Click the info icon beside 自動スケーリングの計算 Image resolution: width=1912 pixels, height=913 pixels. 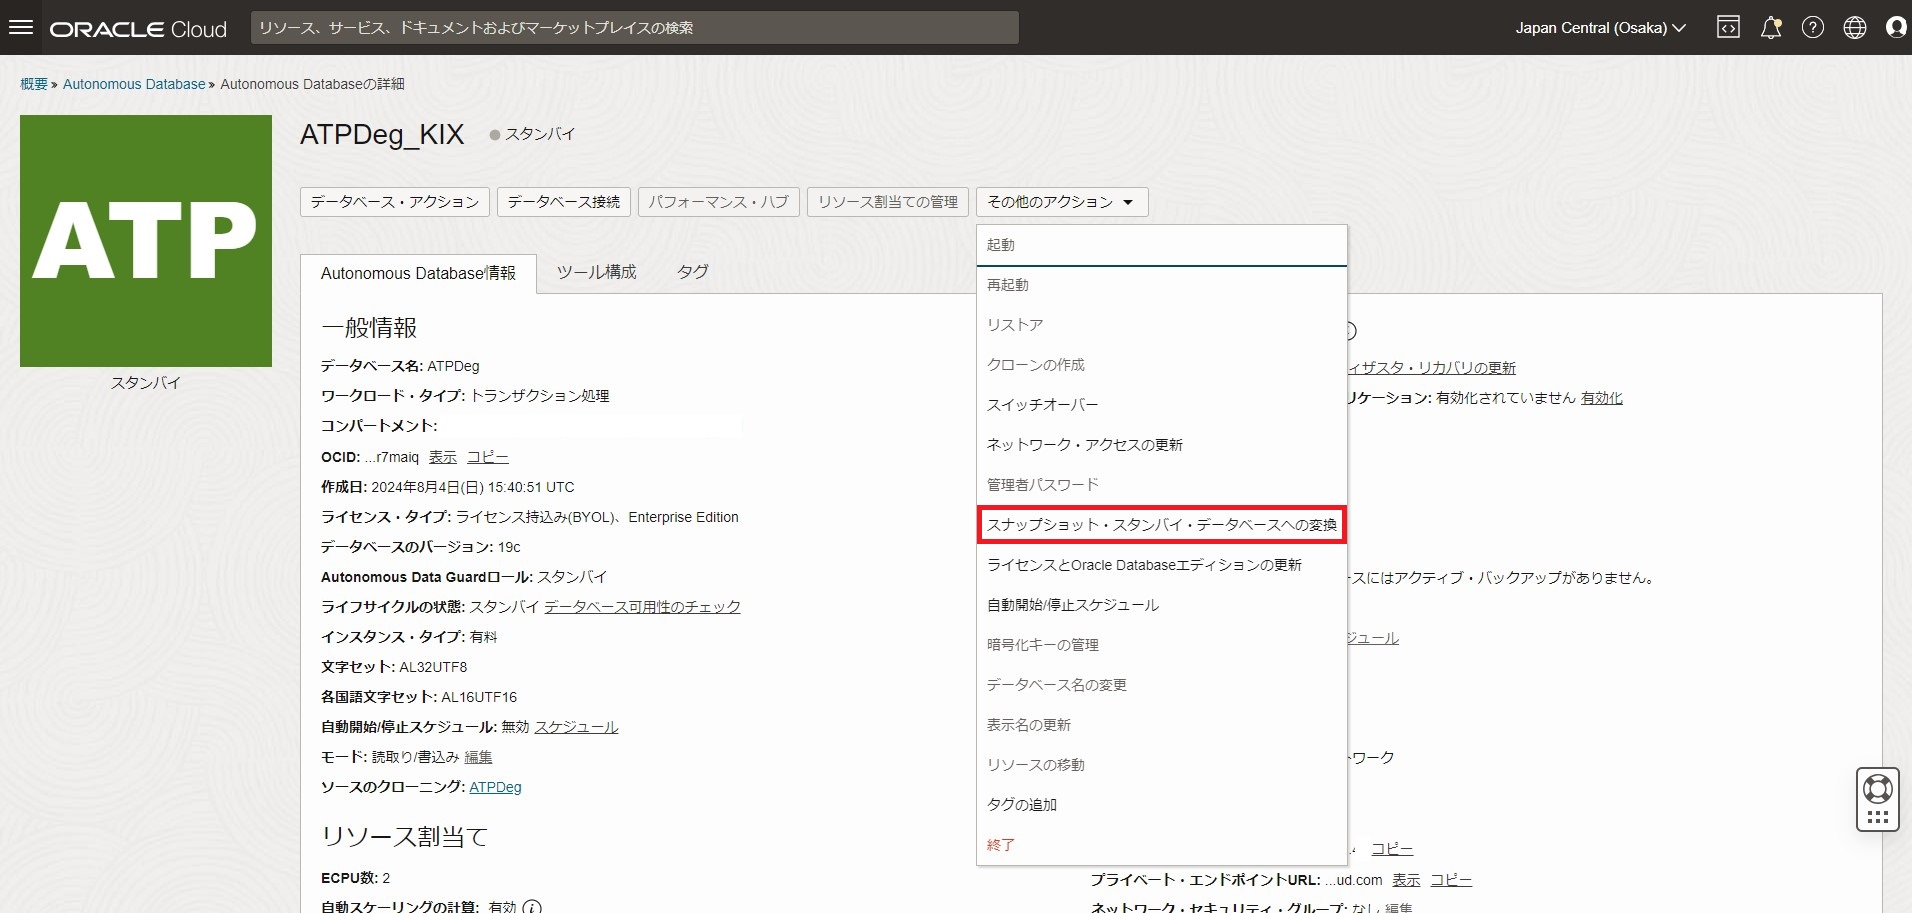pos(532,907)
